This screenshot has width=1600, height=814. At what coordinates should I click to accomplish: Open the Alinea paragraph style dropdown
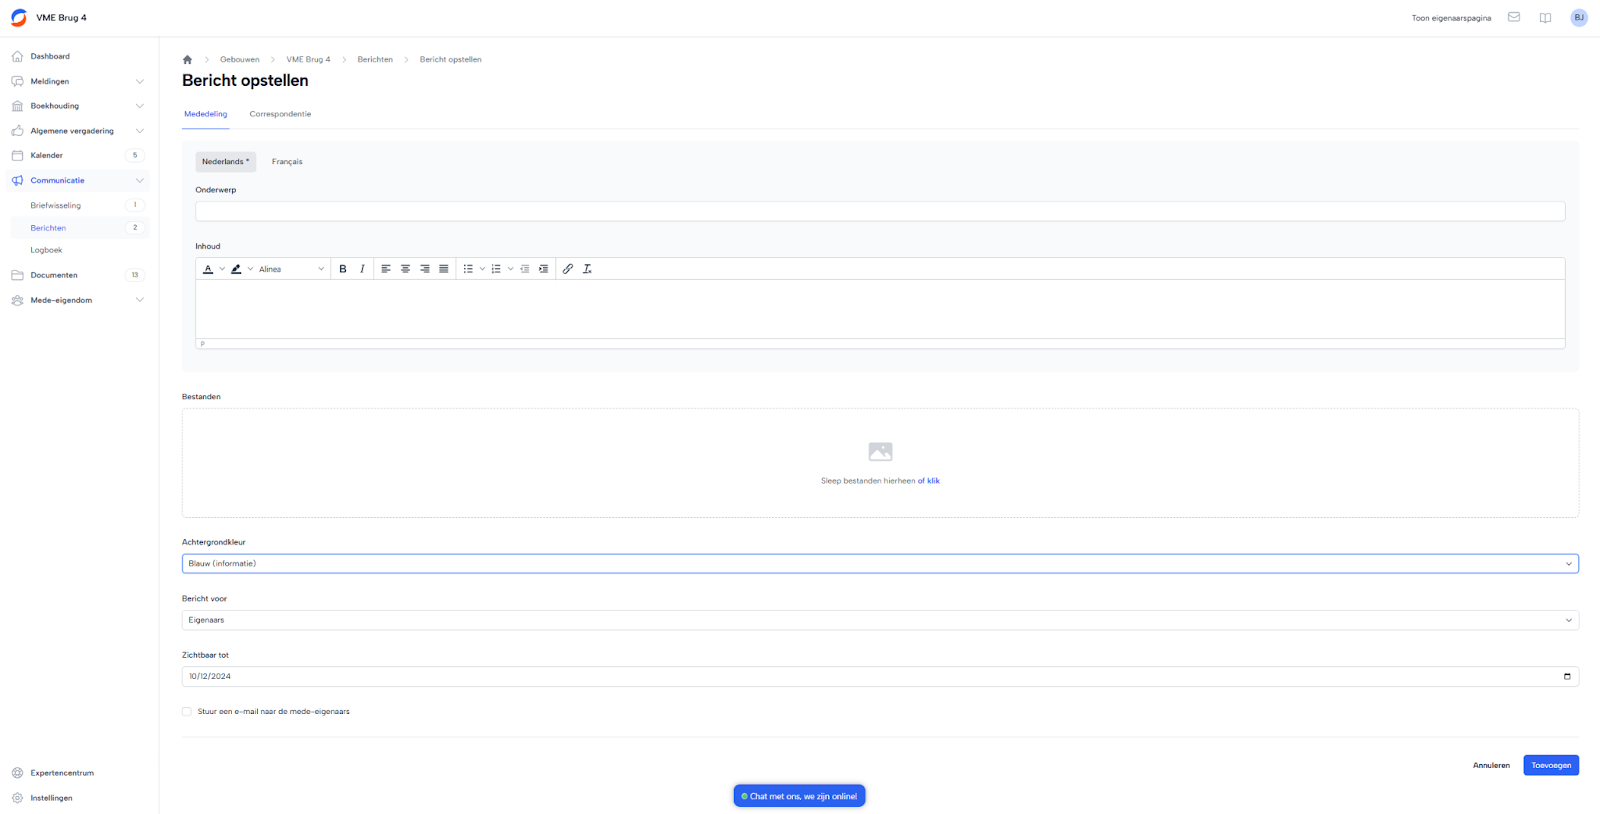click(291, 269)
